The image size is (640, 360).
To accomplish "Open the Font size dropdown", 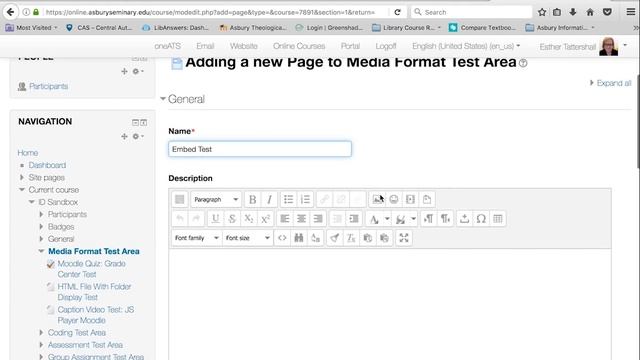I will click(247, 238).
